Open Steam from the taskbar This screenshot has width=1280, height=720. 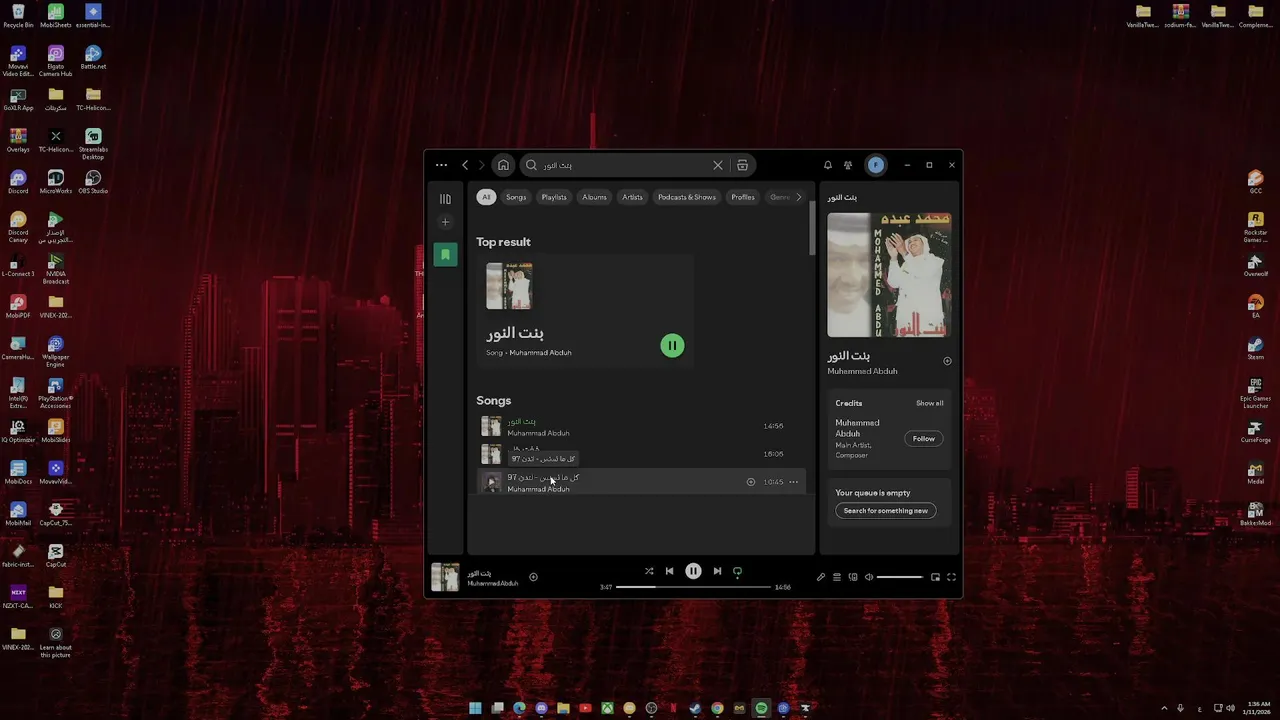tap(695, 708)
